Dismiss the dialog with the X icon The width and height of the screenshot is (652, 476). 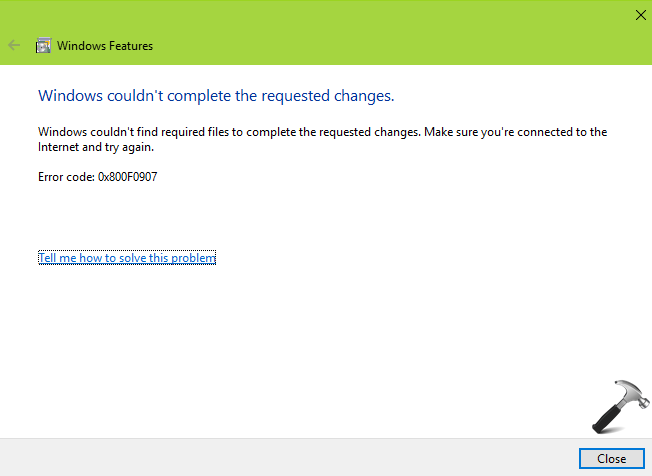[641, 15]
